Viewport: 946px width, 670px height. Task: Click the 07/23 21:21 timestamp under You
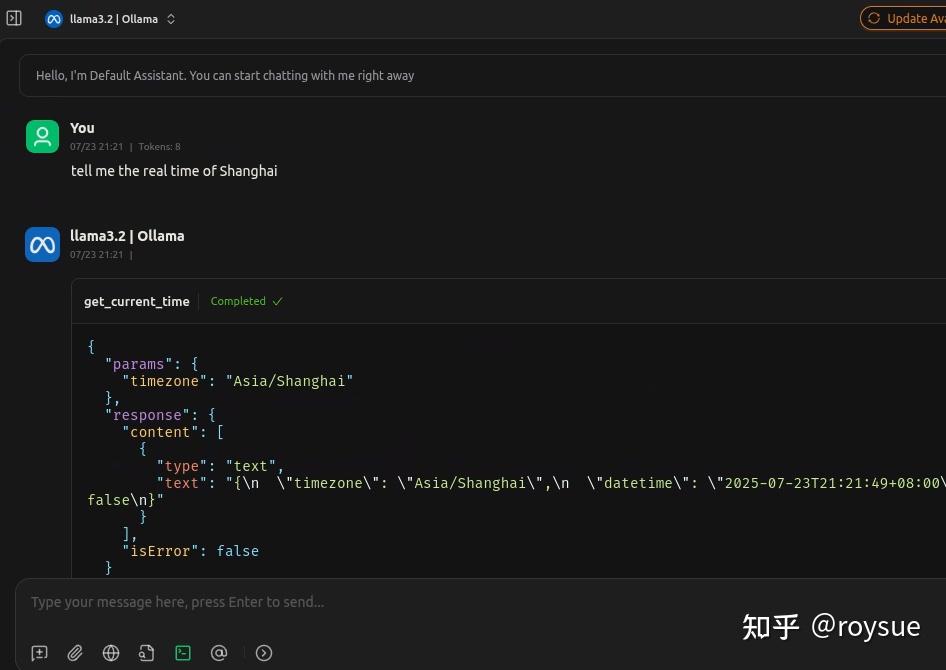[97, 147]
